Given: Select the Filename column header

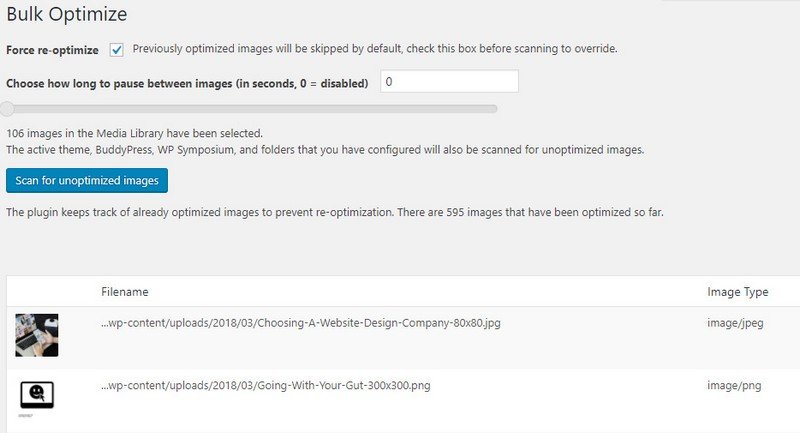Looking at the screenshot, I should [x=124, y=292].
